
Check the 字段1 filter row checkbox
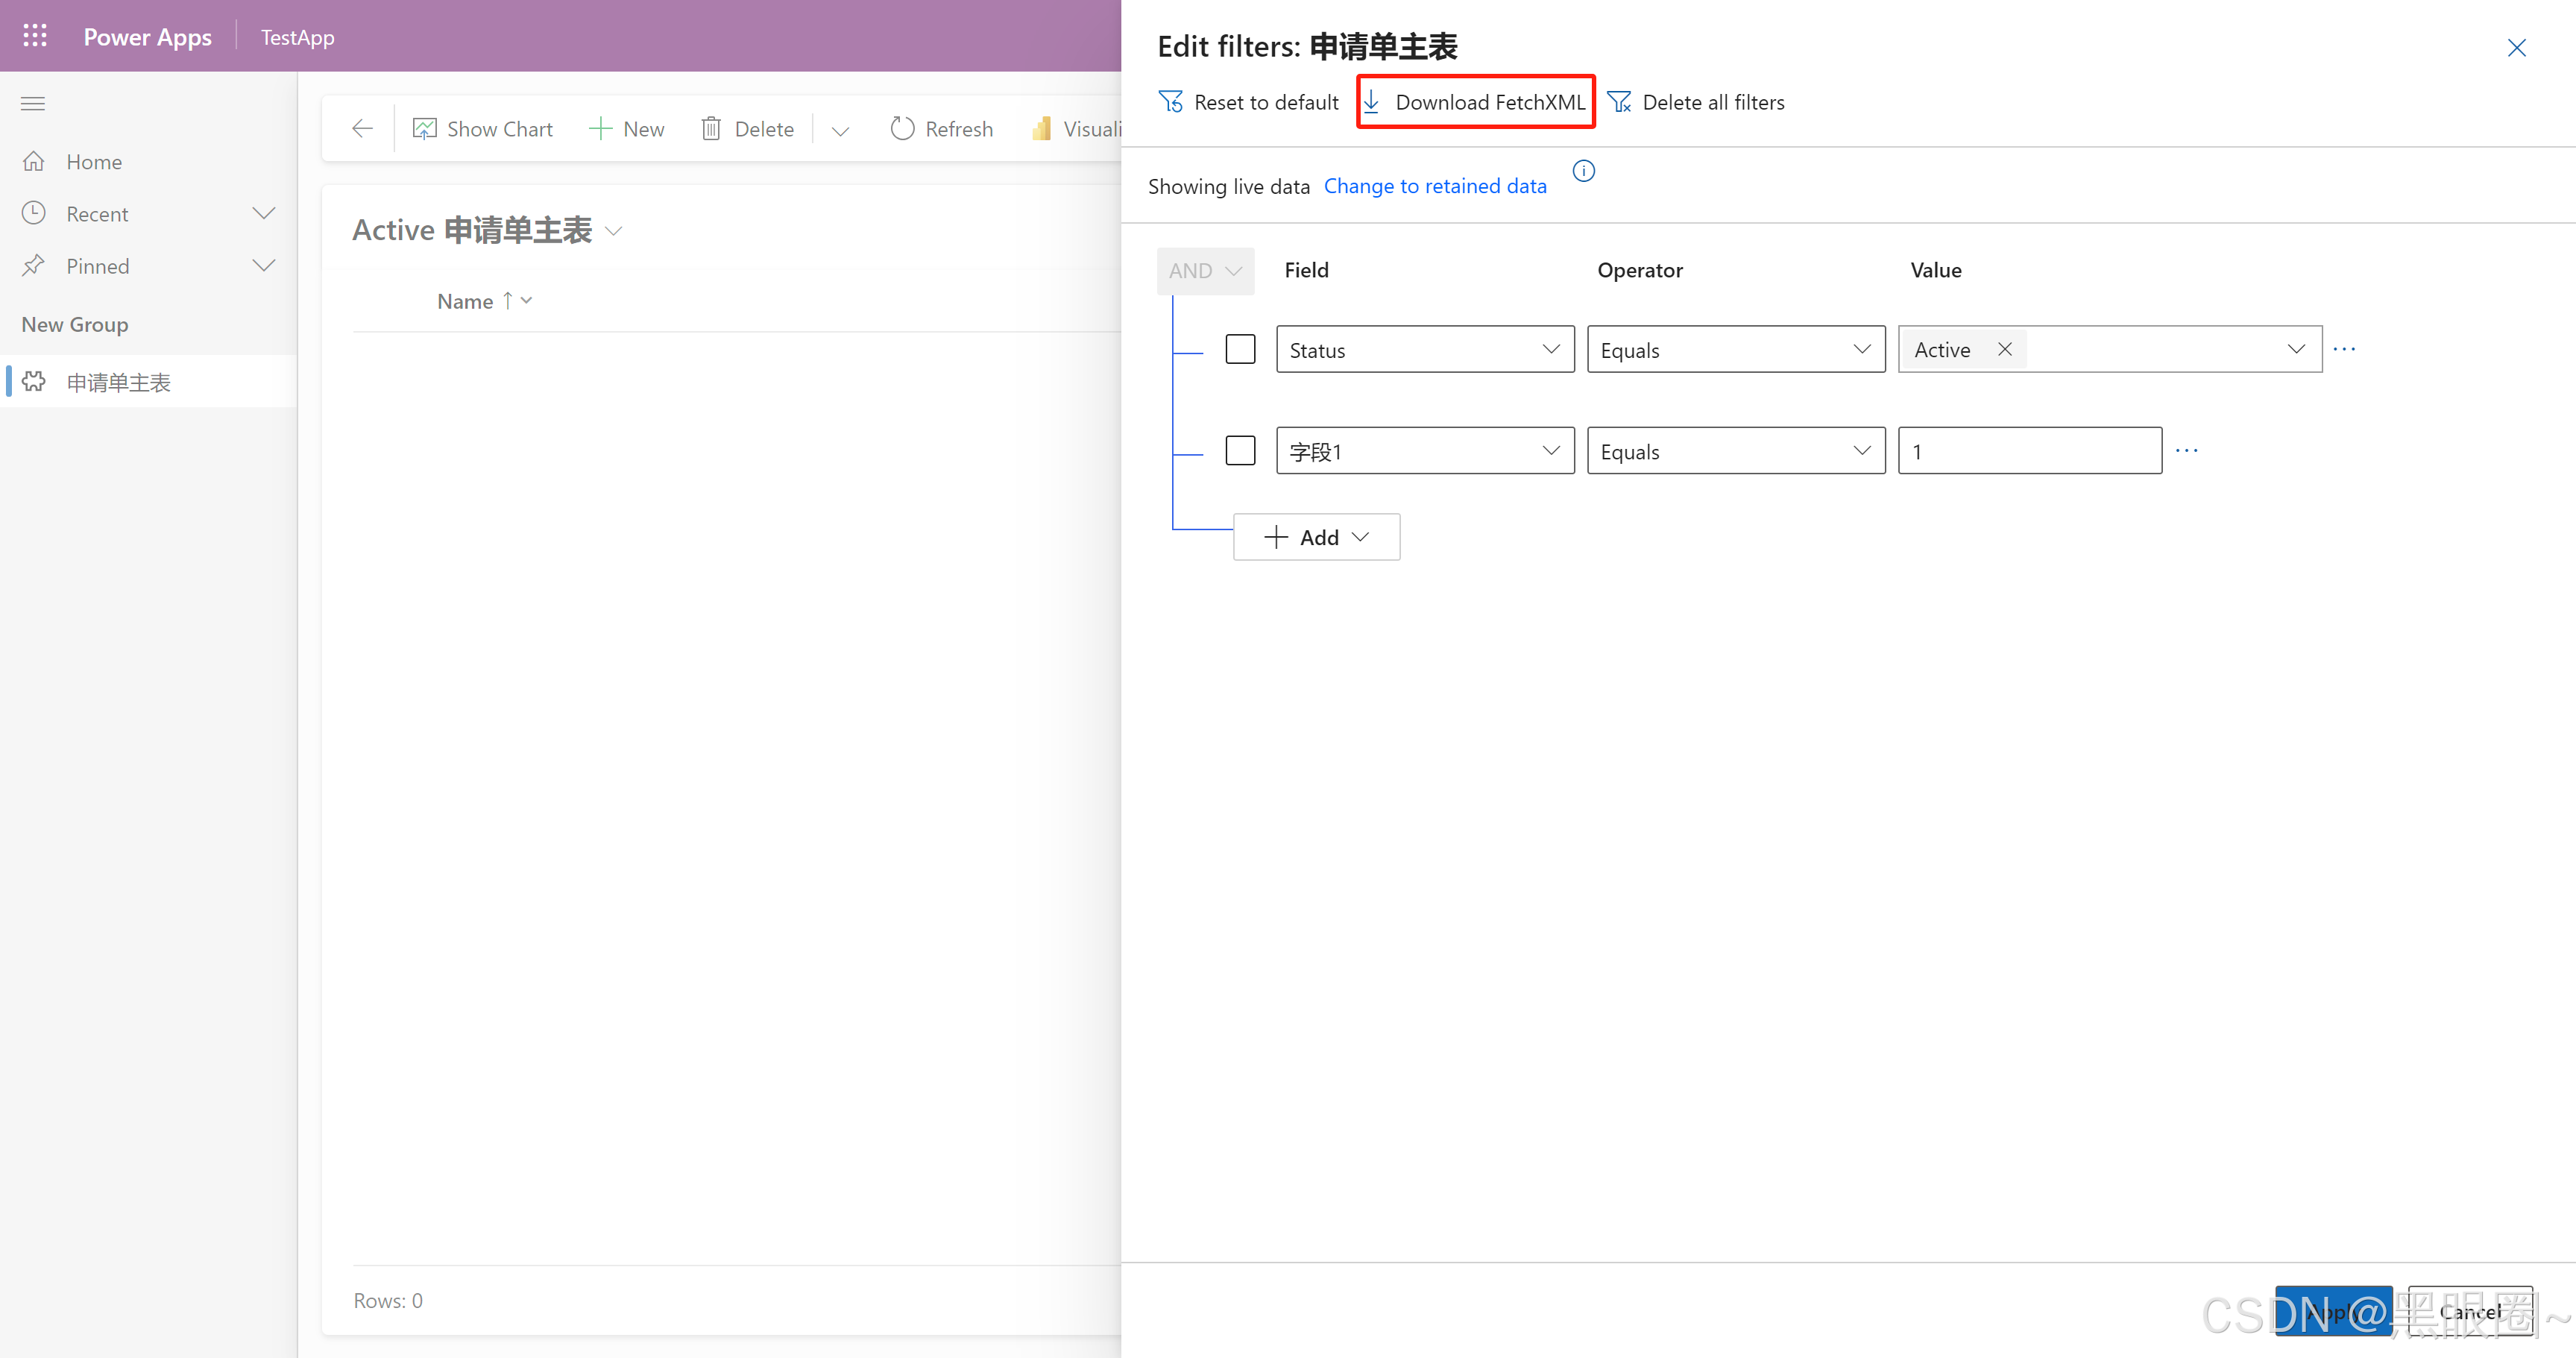[1240, 450]
